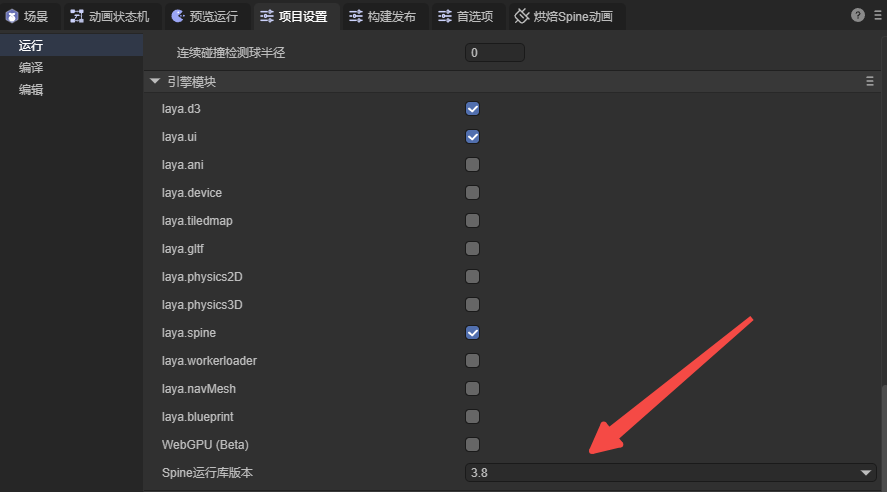
Task: Select the edit category in sidebar
Action: point(31,90)
